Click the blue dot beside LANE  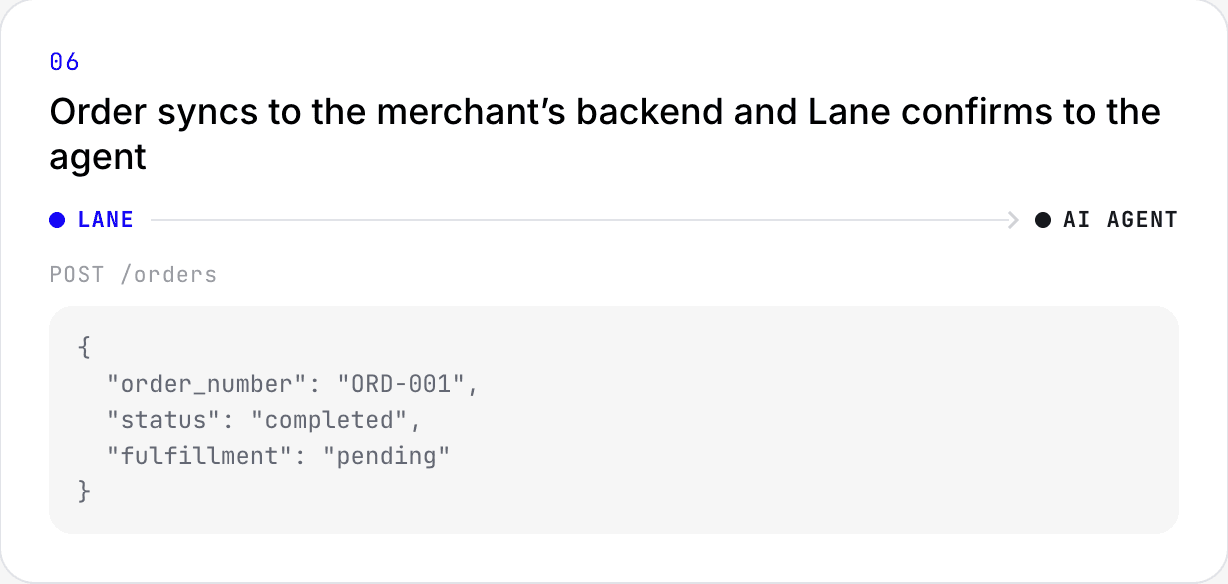(x=58, y=220)
